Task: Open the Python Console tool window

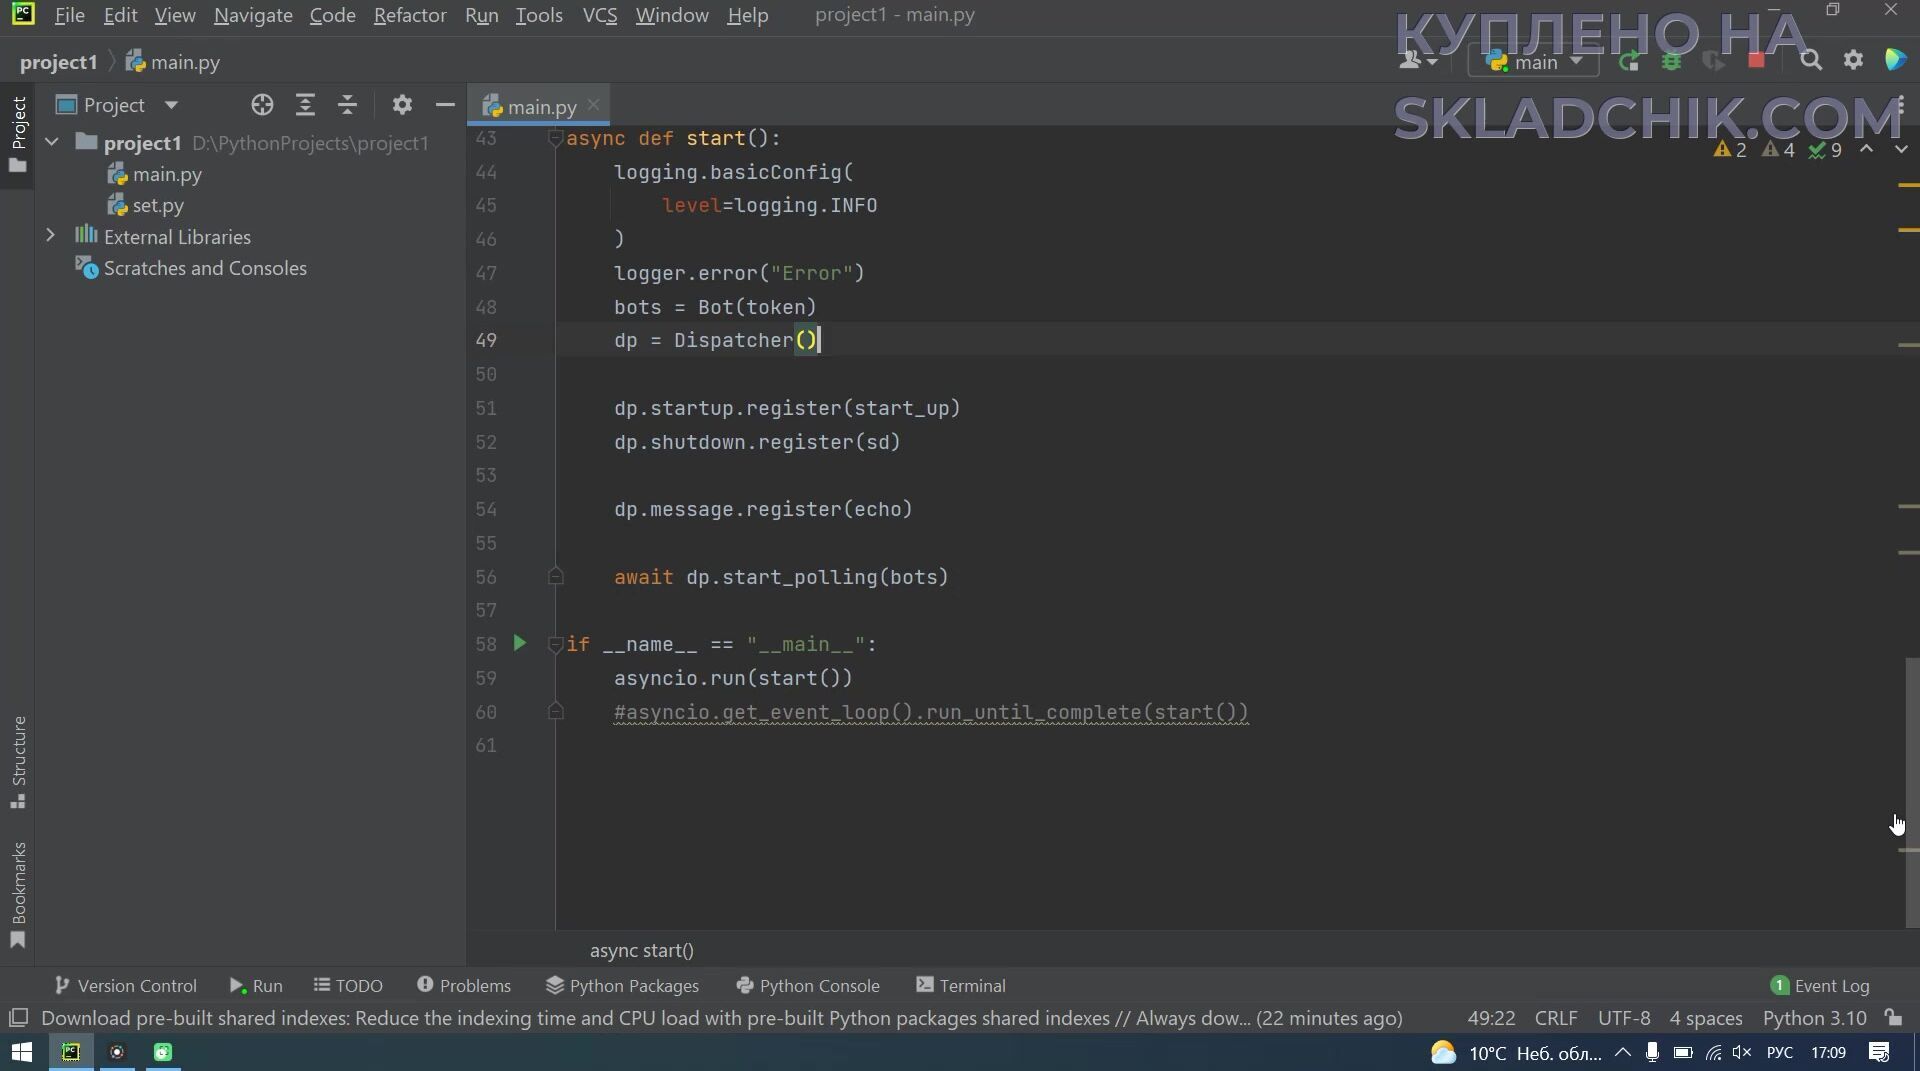Action: (x=807, y=985)
